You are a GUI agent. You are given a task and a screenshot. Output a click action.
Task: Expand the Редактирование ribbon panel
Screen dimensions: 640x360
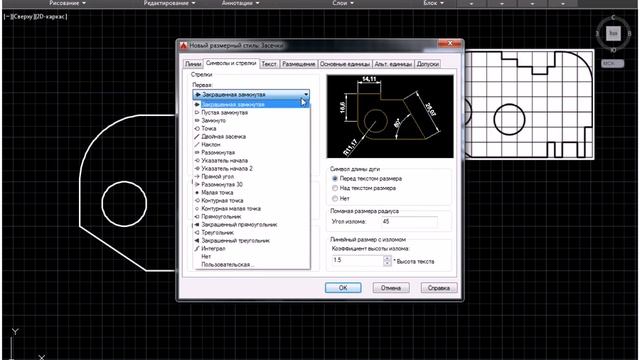point(169,3)
